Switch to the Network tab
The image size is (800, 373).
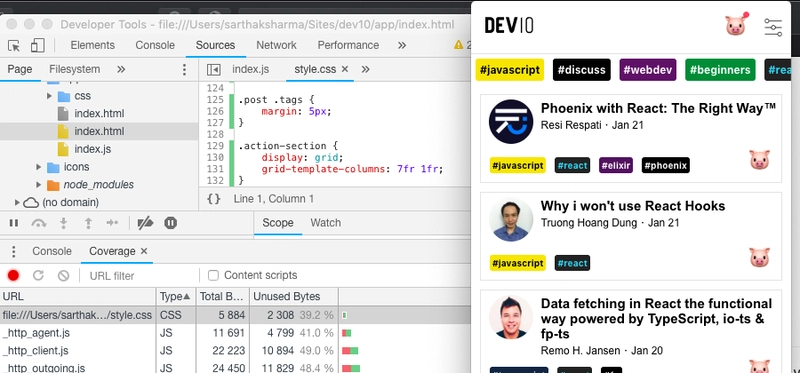click(276, 45)
